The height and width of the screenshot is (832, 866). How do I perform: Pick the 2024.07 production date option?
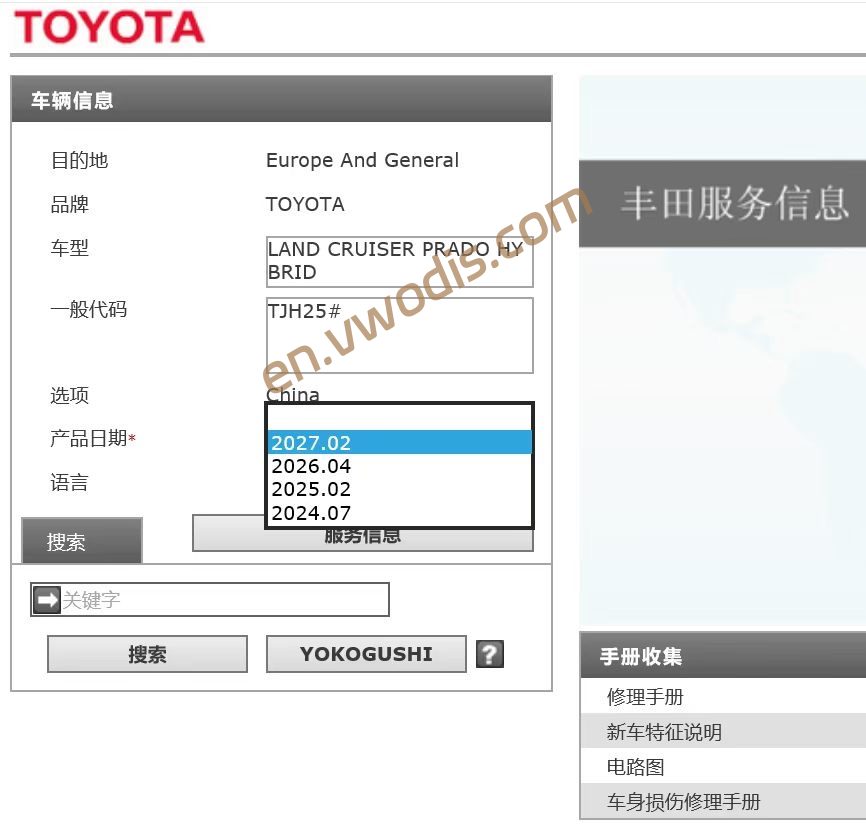point(400,513)
